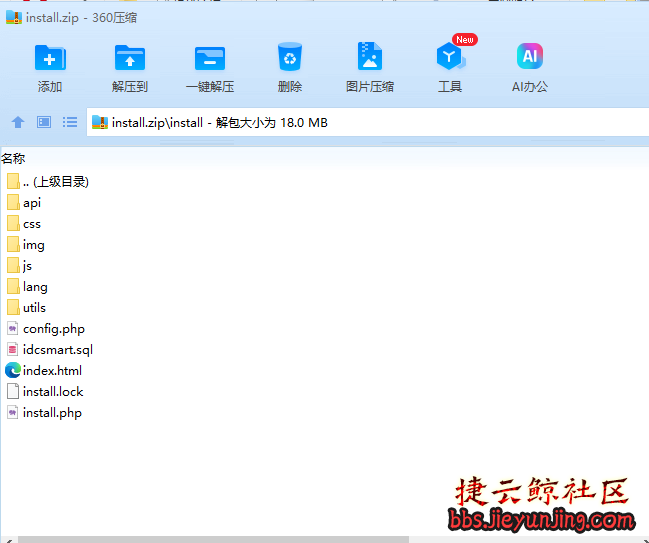Click the lang folder icon
The height and width of the screenshot is (543, 649).
coord(13,286)
